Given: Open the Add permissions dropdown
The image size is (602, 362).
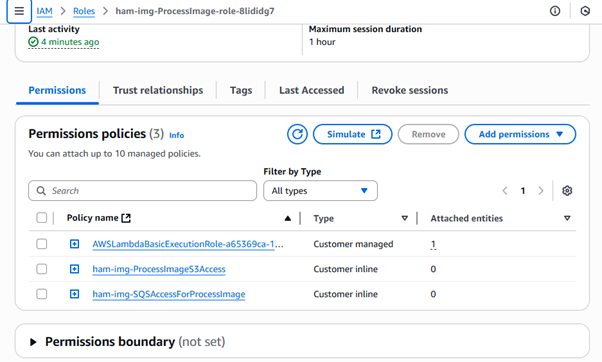Looking at the screenshot, I should (x=520, y=134).
